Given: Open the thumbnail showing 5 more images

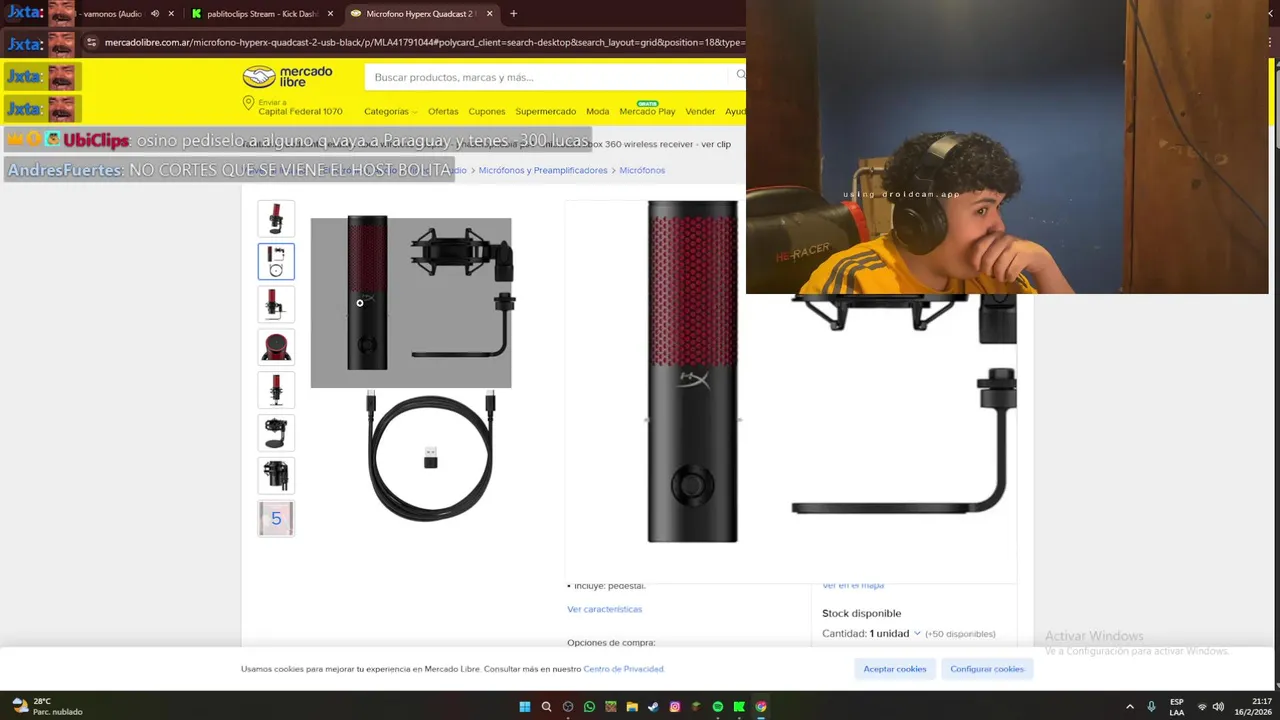Looking at the screenshot, I should 276,518.
